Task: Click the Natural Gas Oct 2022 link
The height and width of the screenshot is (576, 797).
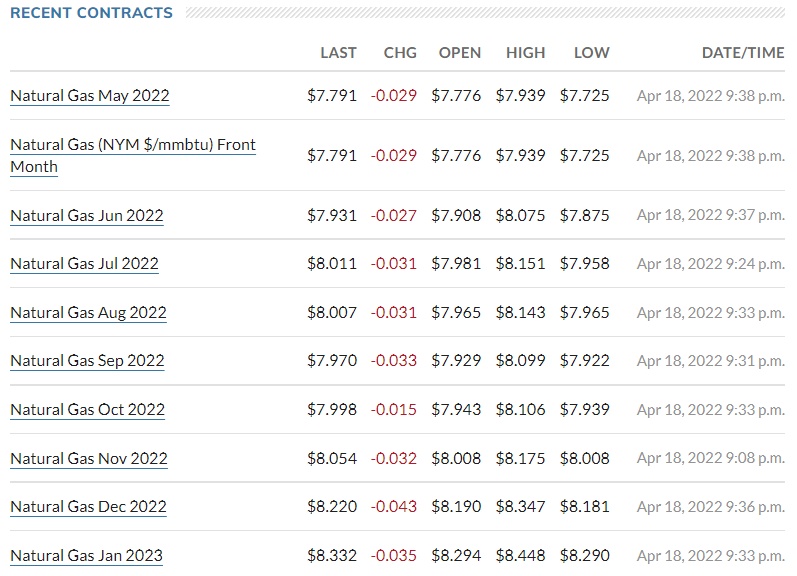Action: coord(87,410)
